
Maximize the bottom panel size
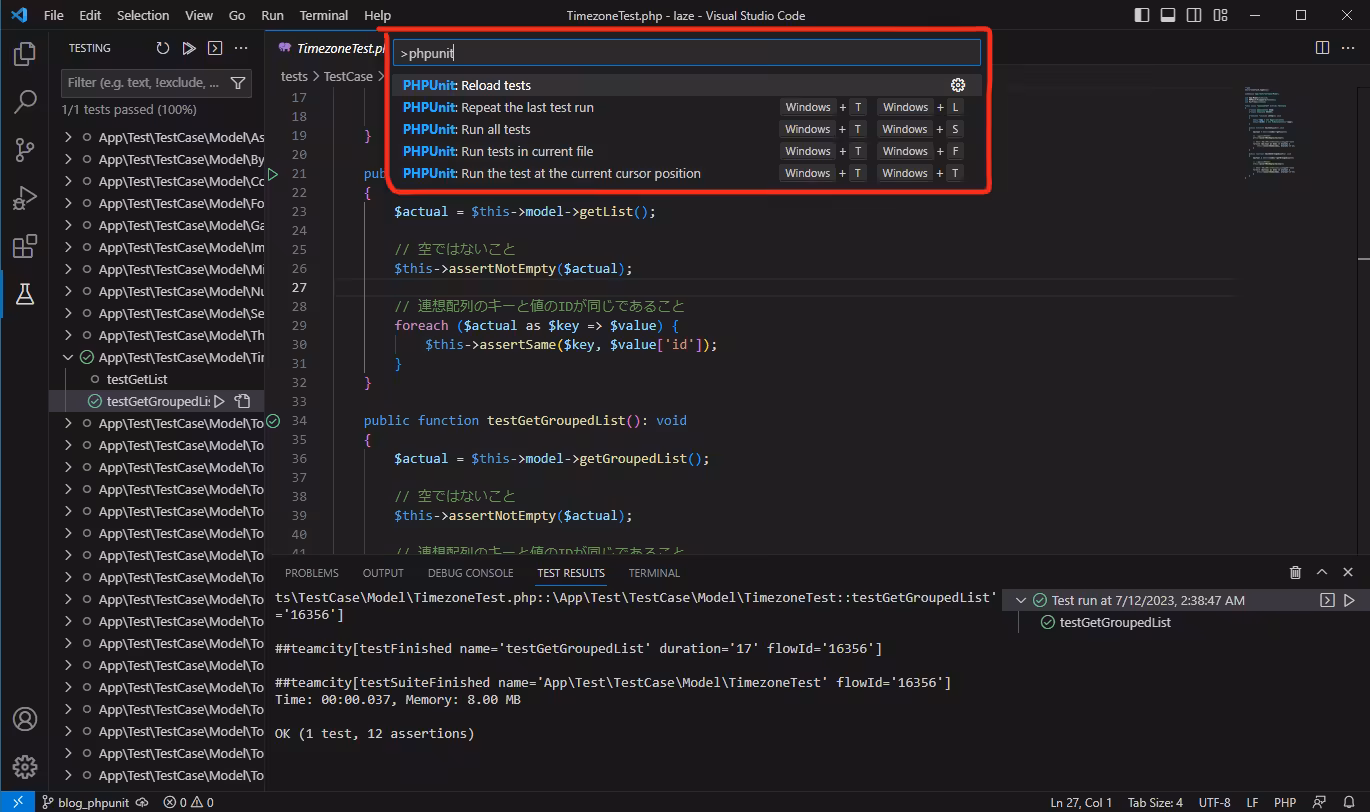pos(1322,573)
